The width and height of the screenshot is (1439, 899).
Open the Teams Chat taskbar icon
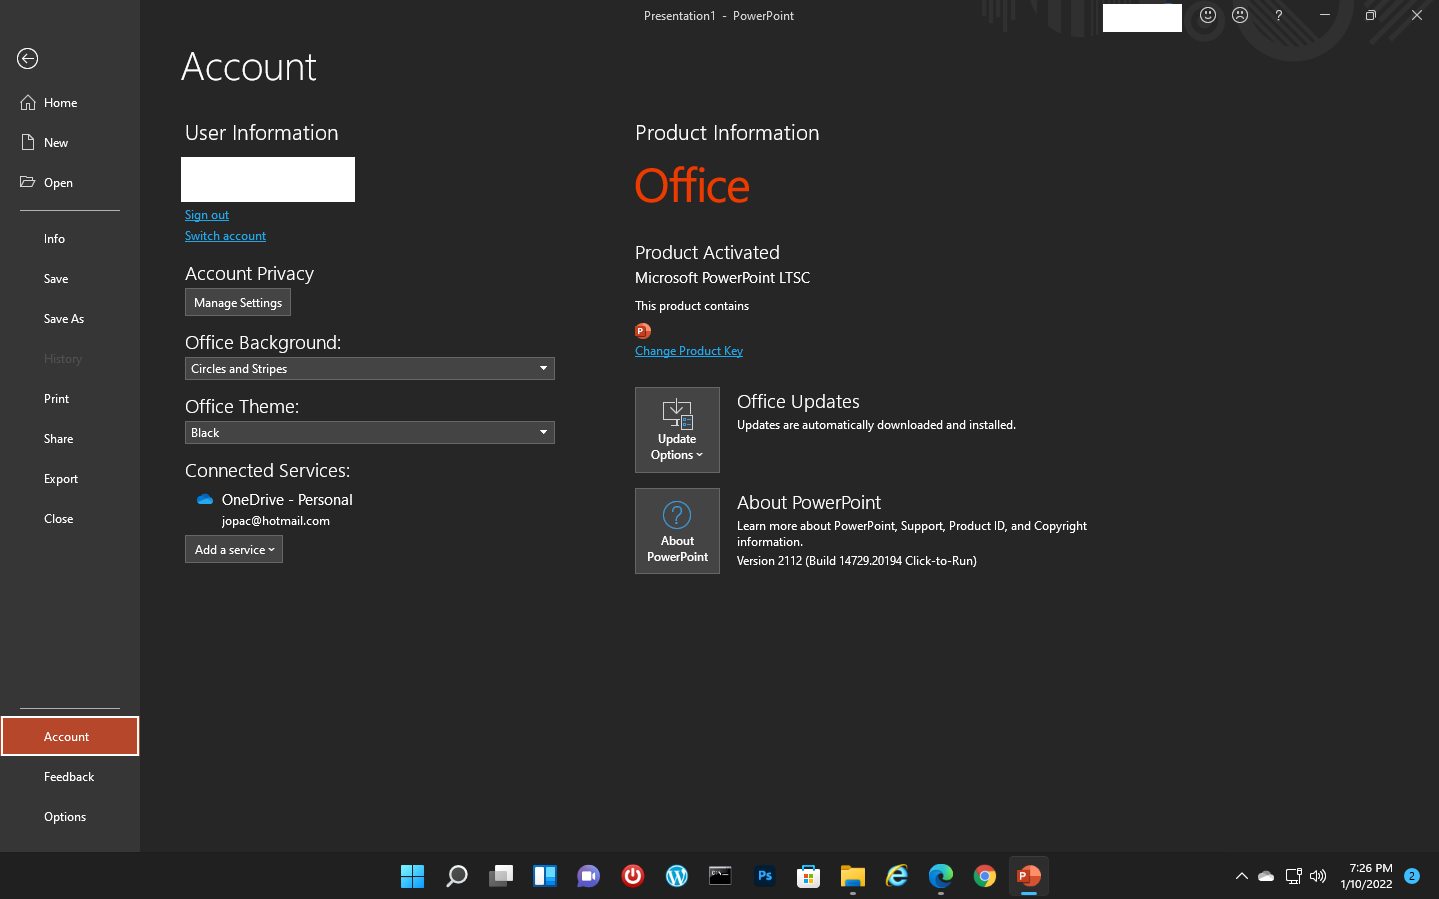click(x=588, y=876)
